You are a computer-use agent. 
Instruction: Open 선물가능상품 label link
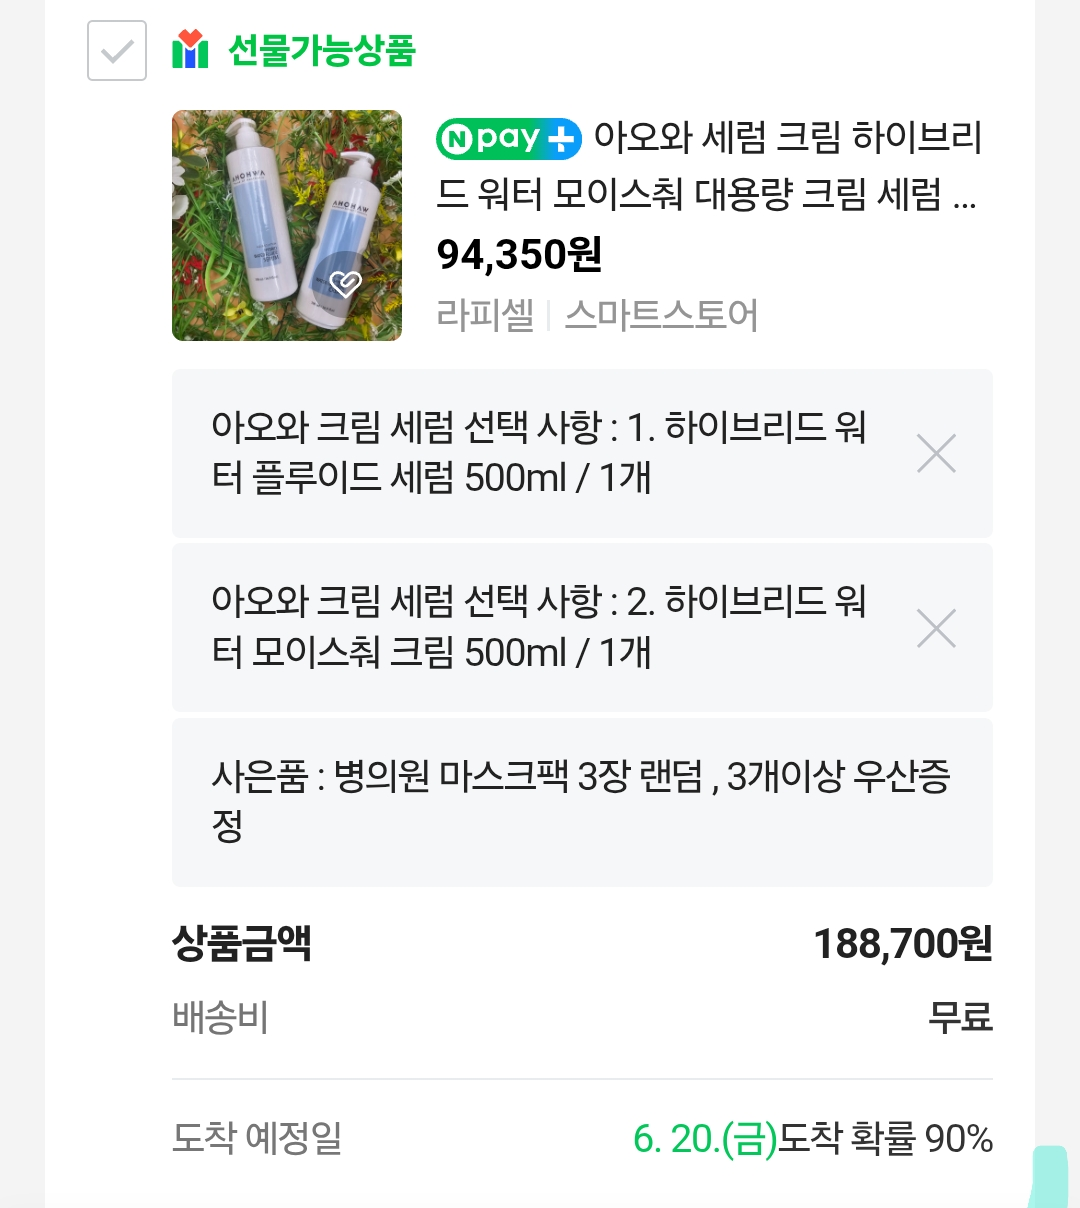point(321,50)
